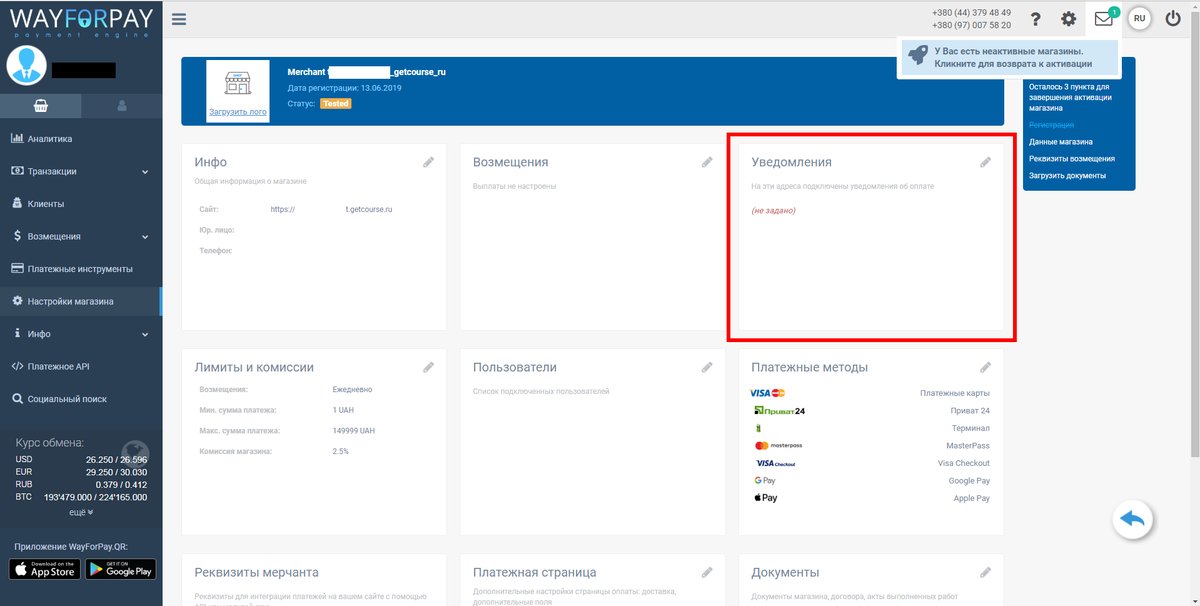
Task: Edit the Возмещения card pencil
Action: pyautogui.click(x=707, y=162)
